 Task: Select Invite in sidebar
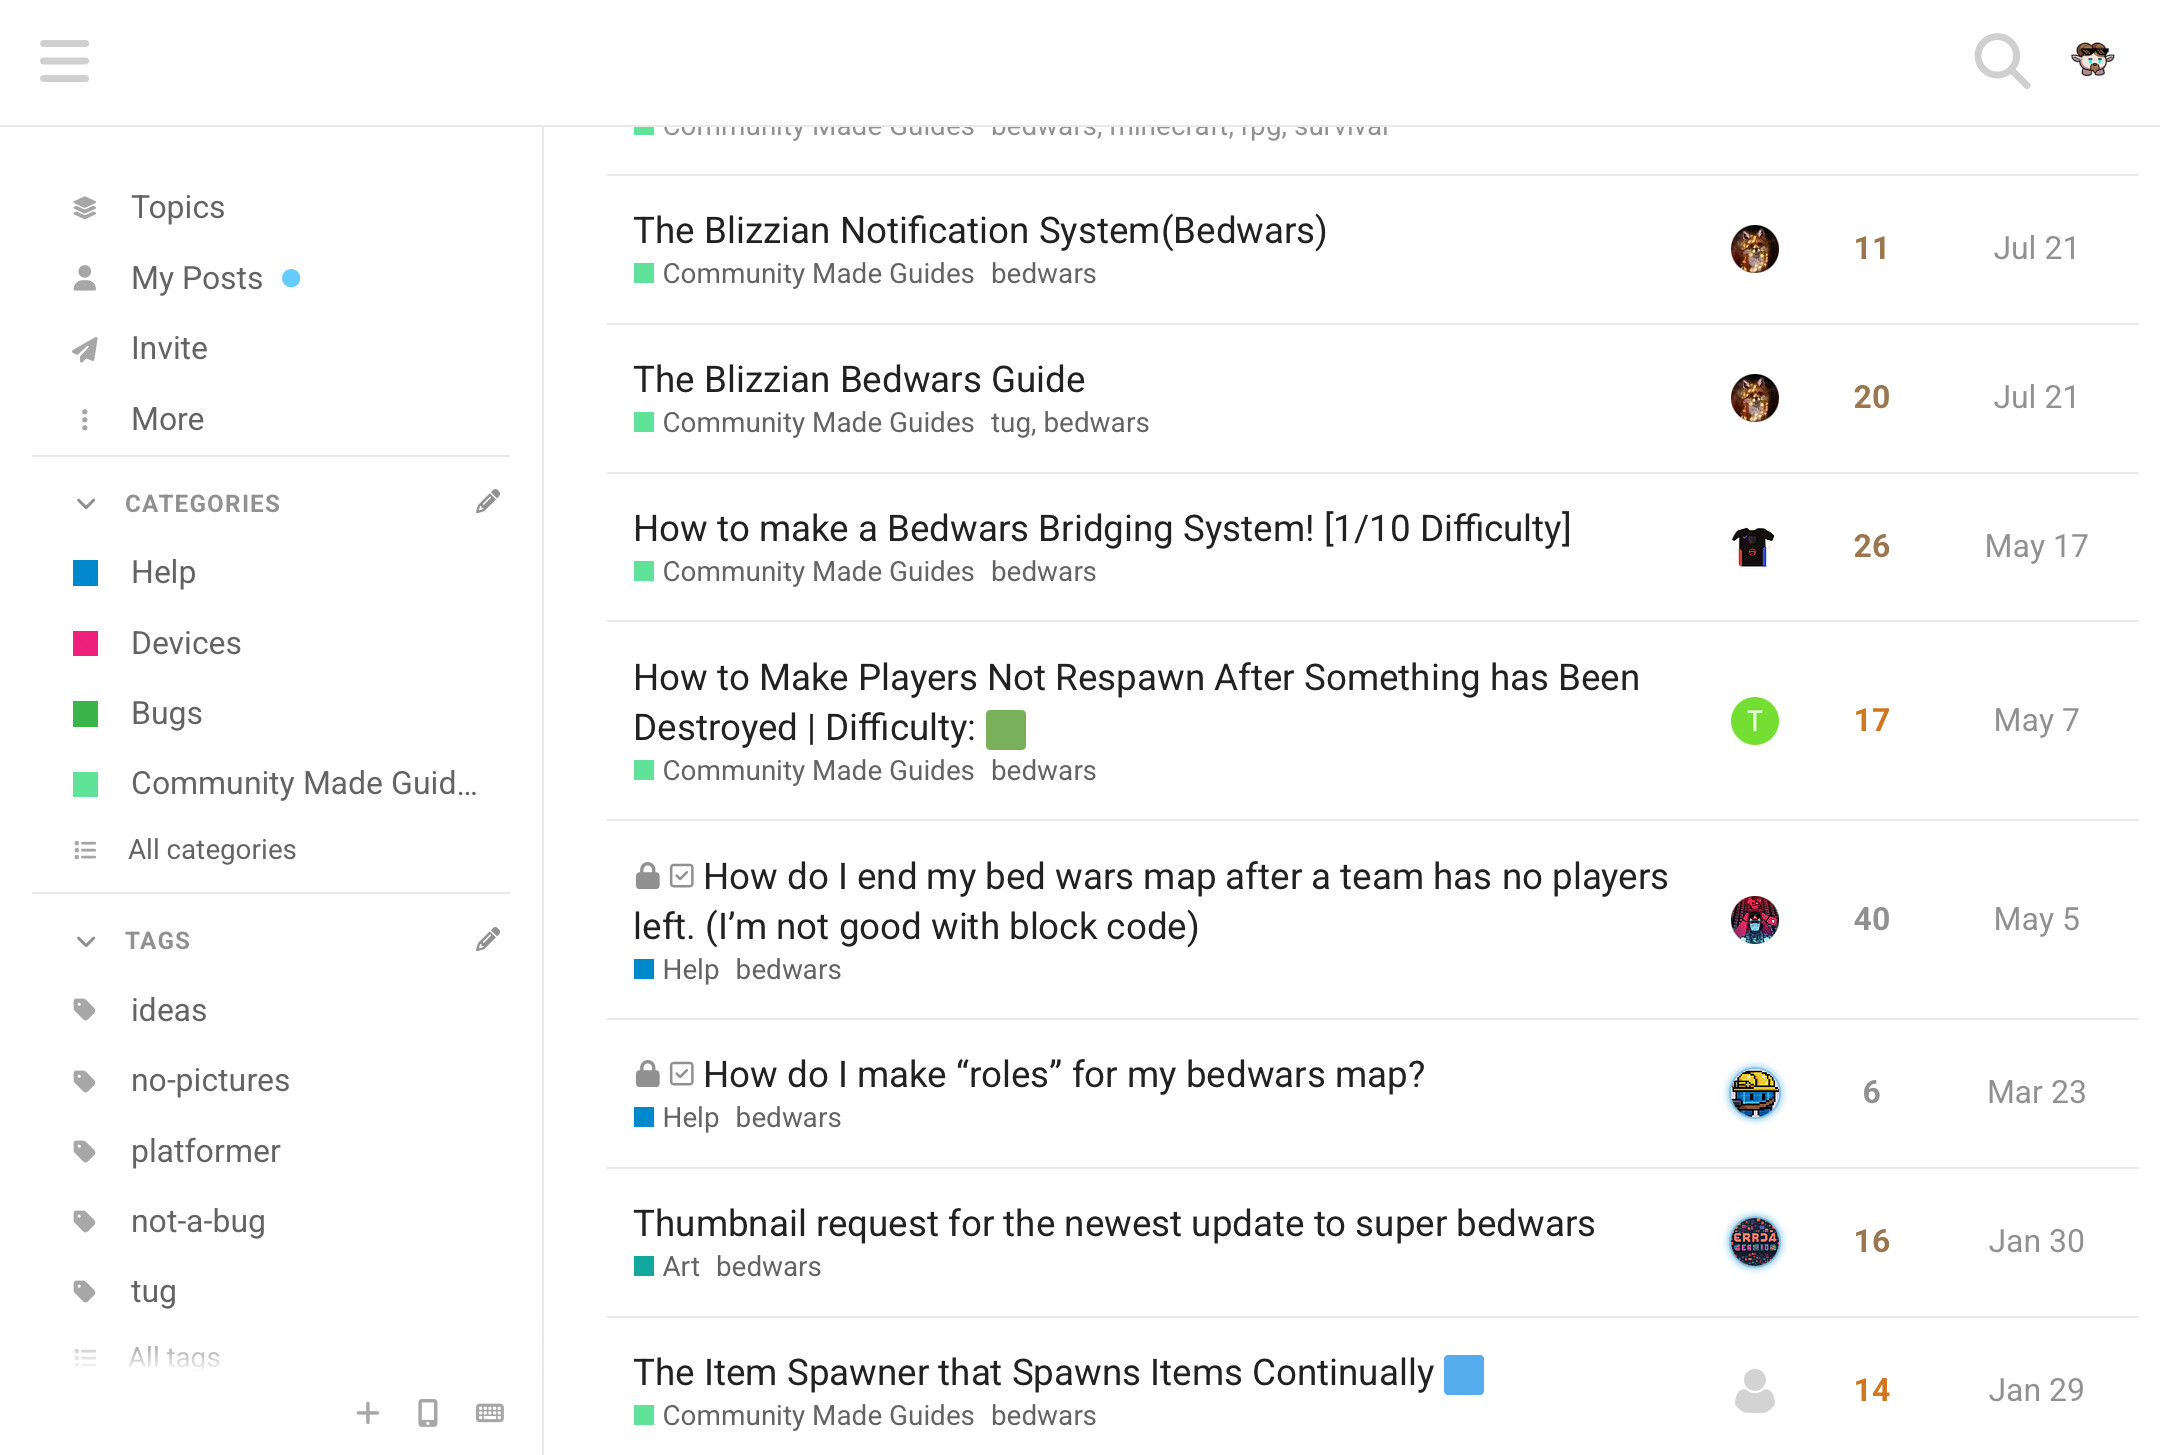(x=170, y=348)
